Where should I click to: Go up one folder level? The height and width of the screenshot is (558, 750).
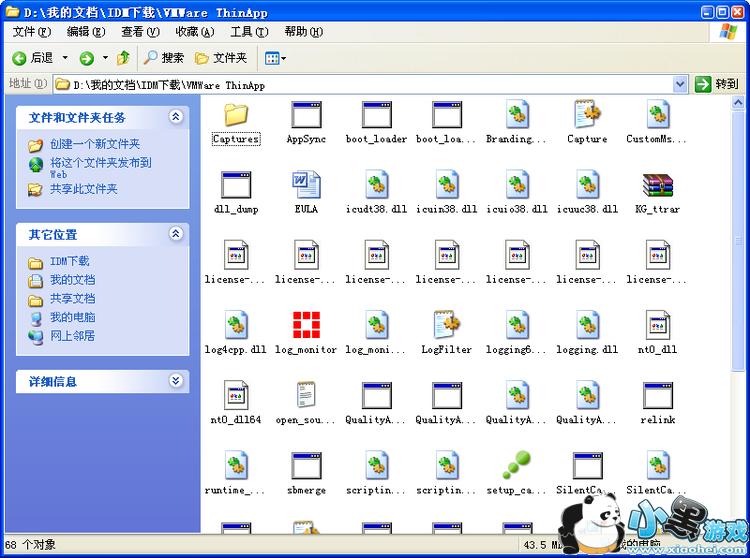click(123, 58)
